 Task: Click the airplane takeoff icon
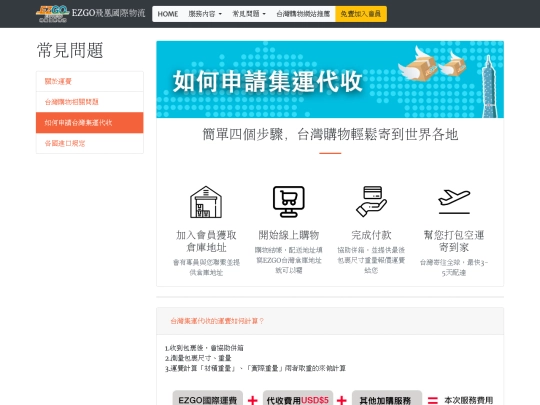point(454,202)
